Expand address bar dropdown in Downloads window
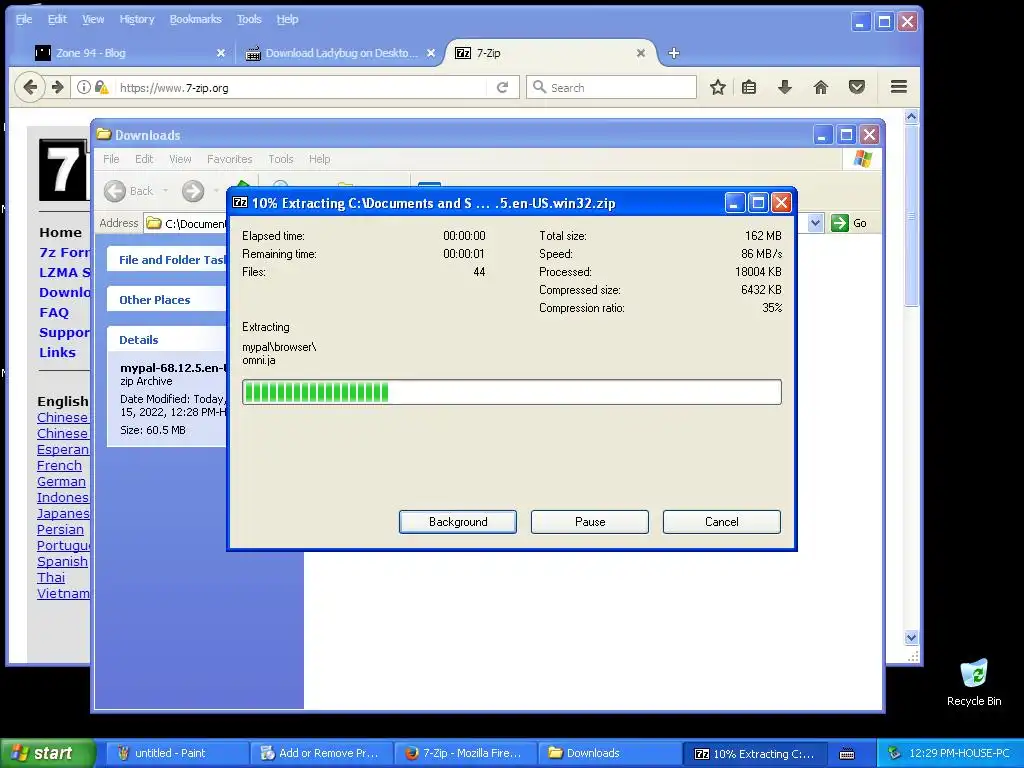The image size is (1024, 768). click(815, 223)
